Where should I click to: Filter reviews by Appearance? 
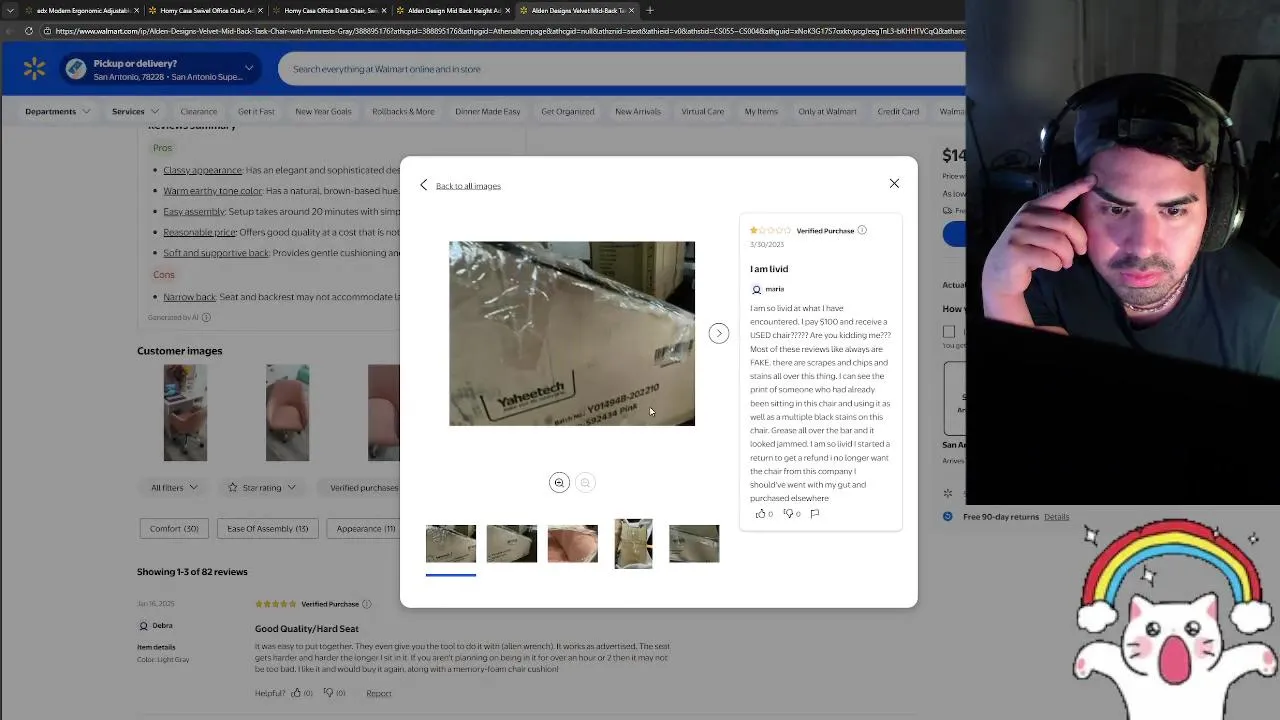click(x=364, y=528)
